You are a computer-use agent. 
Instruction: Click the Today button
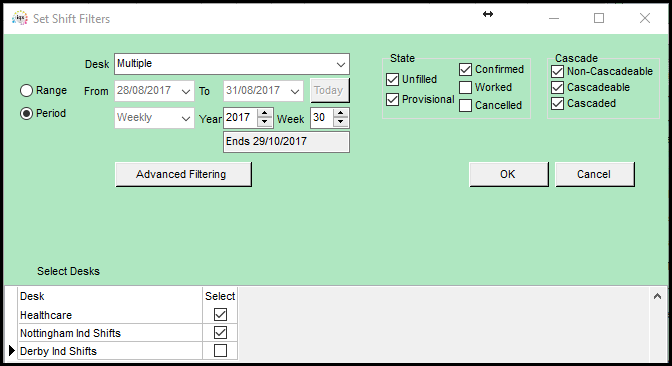coord(330,90)
